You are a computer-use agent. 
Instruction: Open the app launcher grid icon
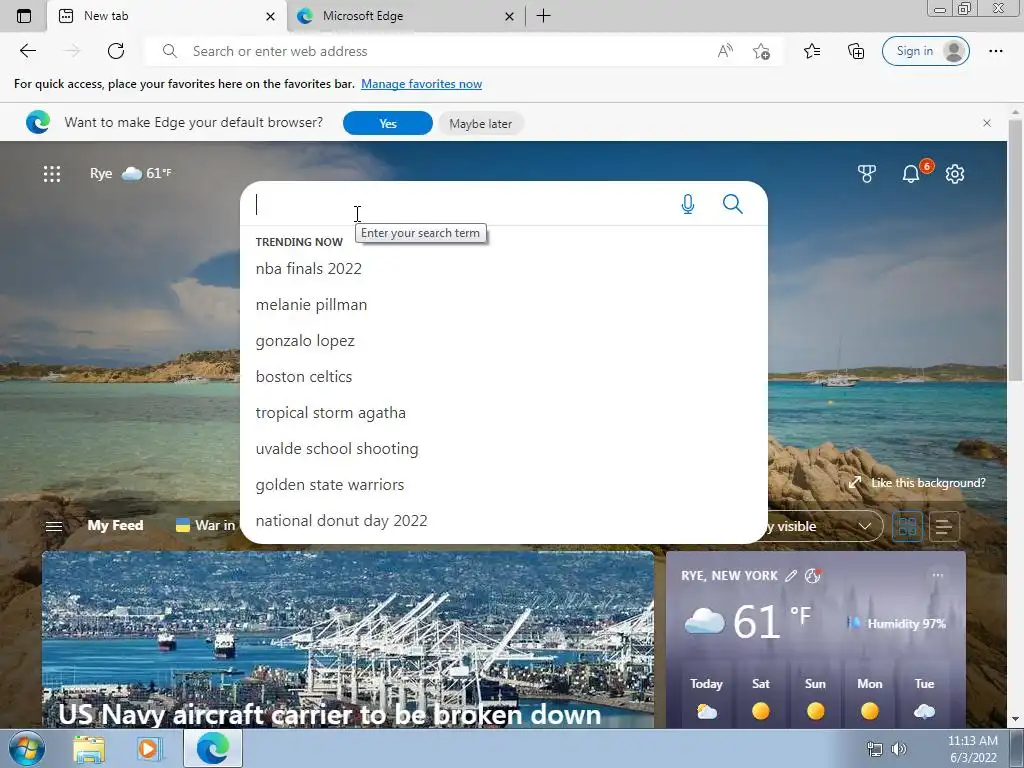(x=52, y=174)
